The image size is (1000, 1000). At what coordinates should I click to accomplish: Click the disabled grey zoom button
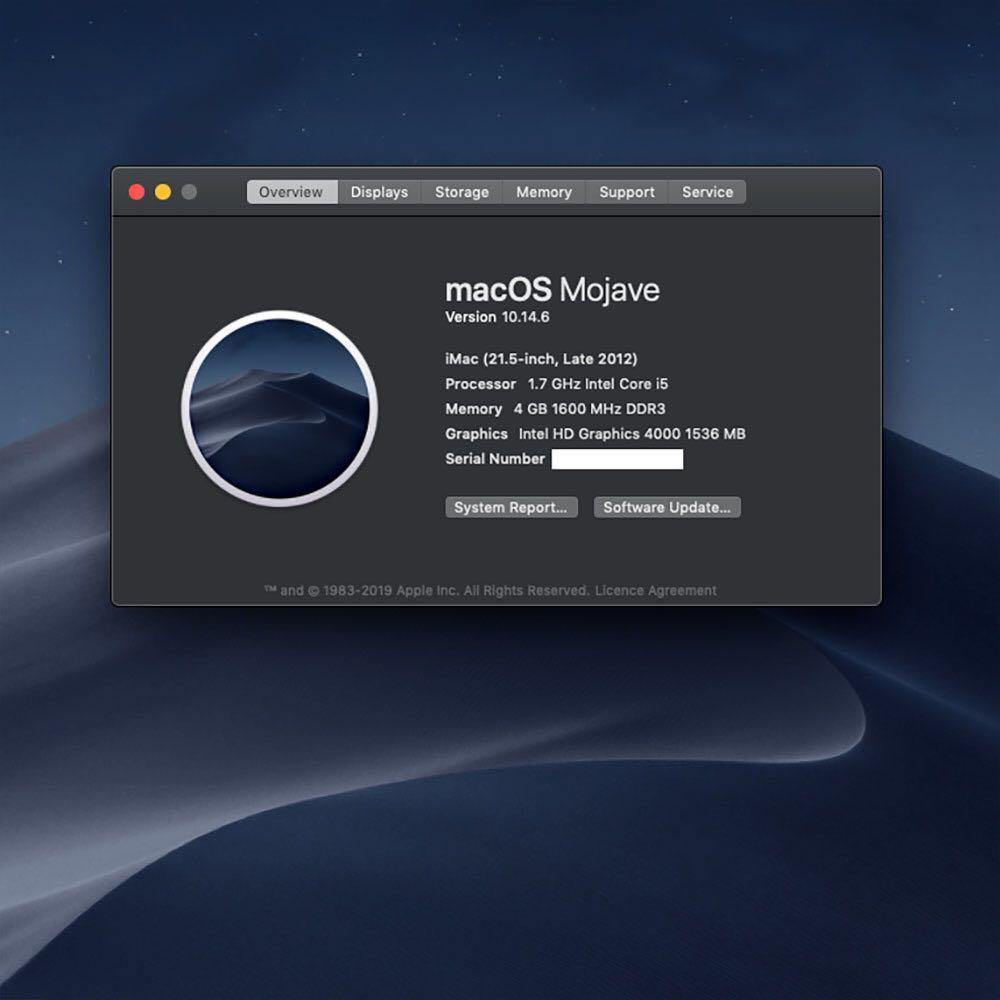click(189, 192)
